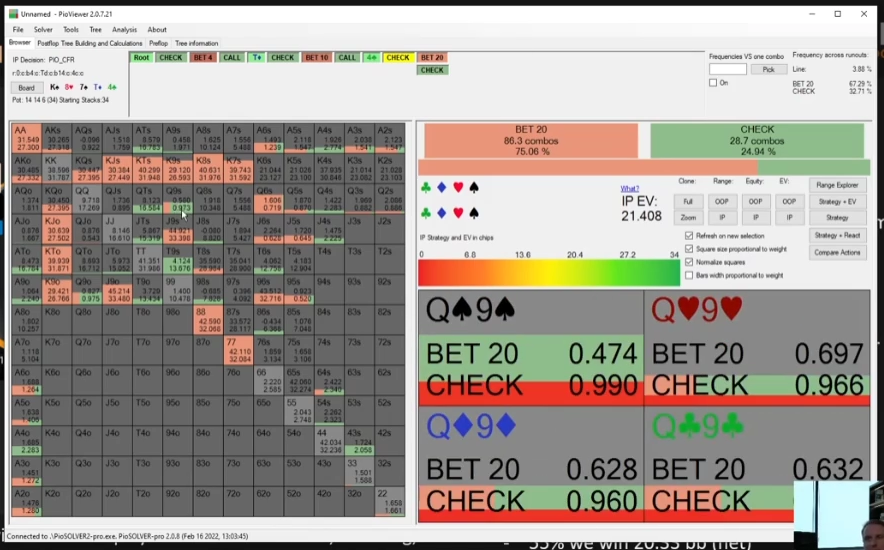
Task: Click the yellow CHECK node in the line
Action: pyautogui.click(x=398, y=57)
